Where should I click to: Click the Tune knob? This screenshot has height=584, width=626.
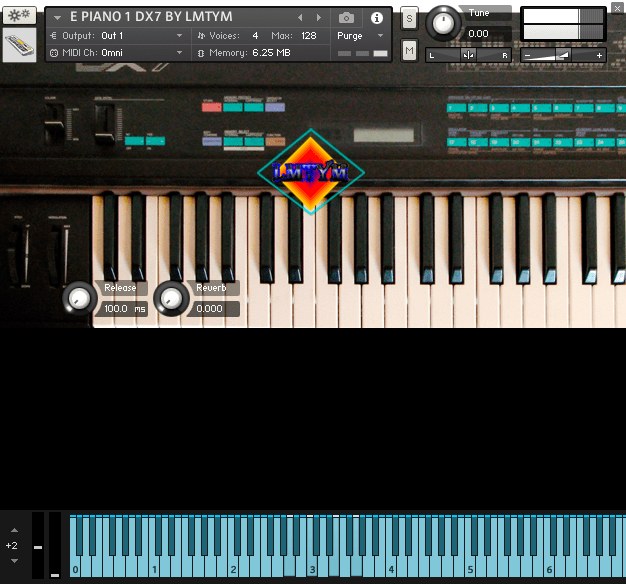coord(443,24)
